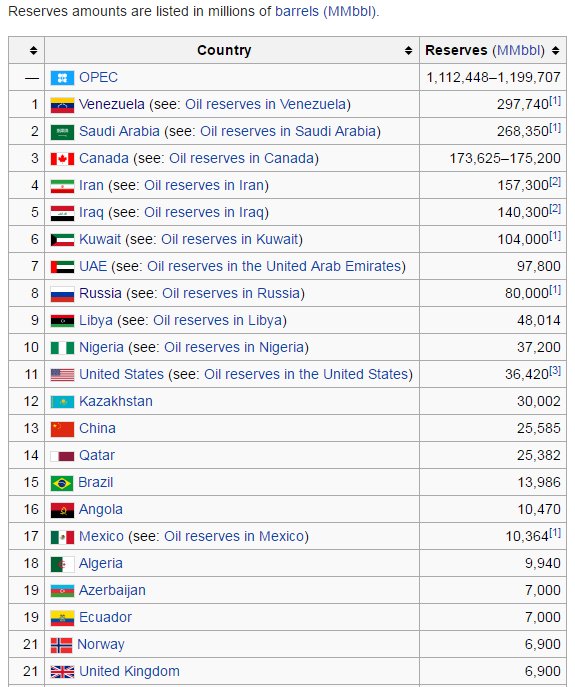Viewport: 575px width, 687px height.
Task: Open the MMbbl link in intro sentence
Action: 351,11
